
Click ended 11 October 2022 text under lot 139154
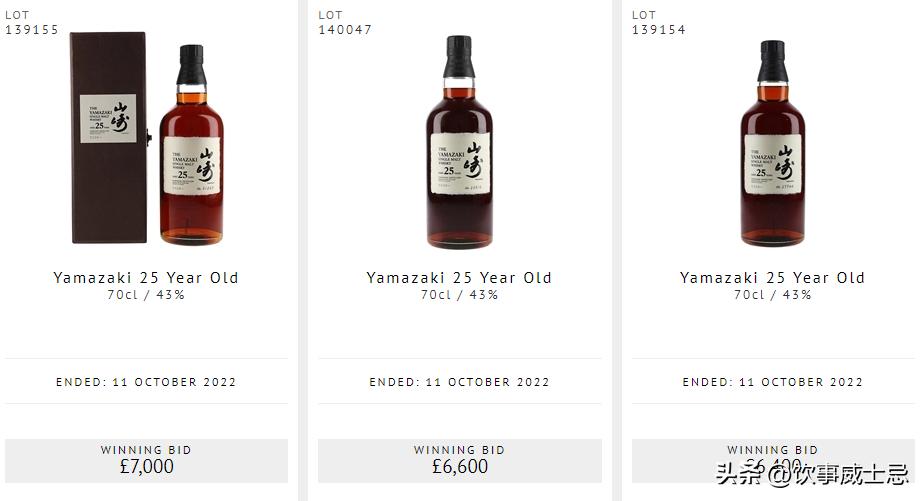773,382
